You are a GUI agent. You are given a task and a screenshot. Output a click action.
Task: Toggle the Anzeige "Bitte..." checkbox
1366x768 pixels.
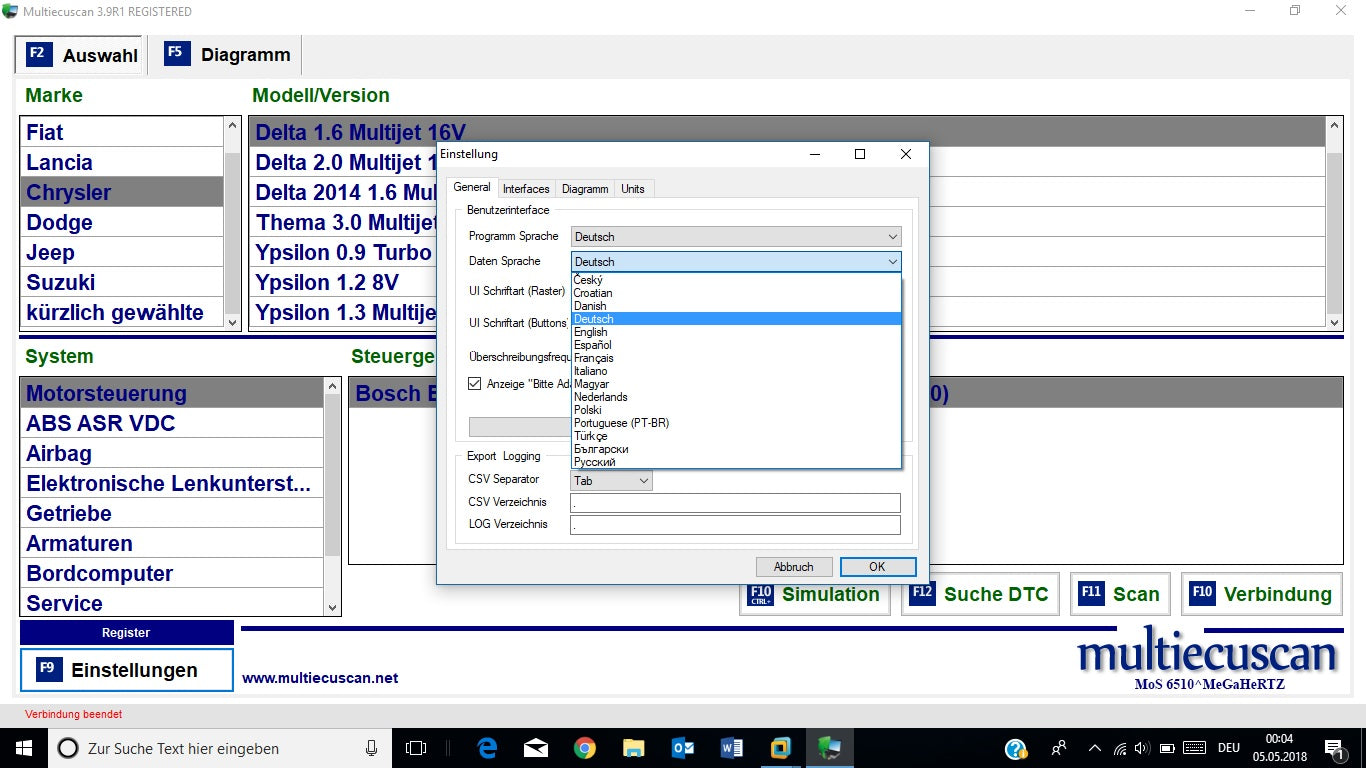point(475,384)
